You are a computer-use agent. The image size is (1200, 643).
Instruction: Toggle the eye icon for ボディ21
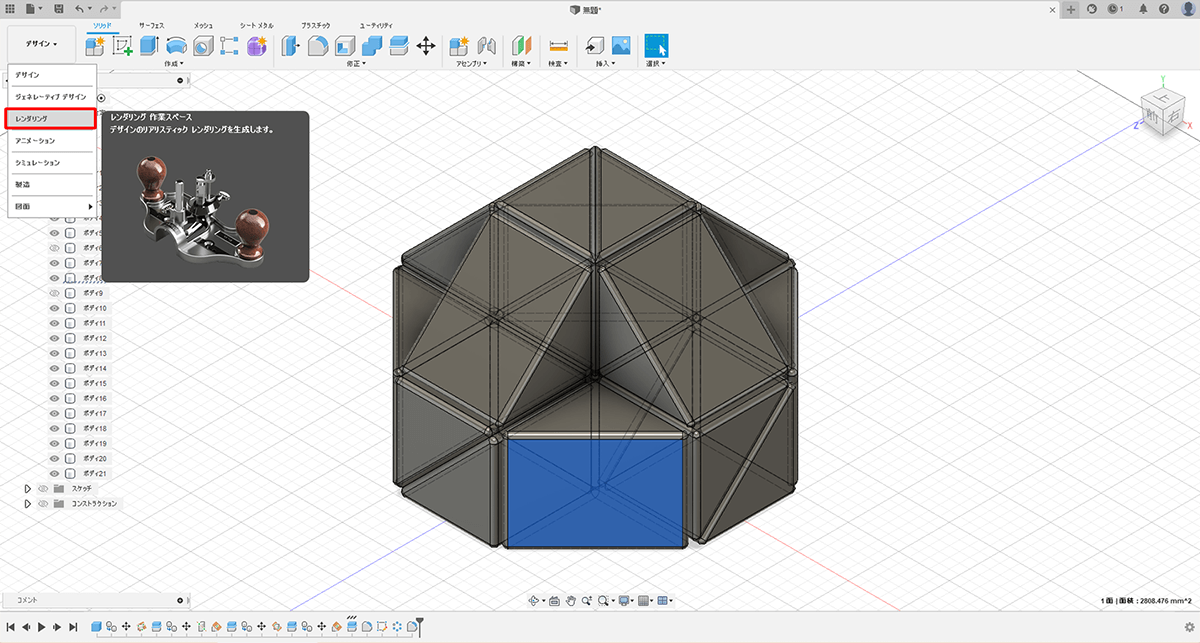pos(55,473)
